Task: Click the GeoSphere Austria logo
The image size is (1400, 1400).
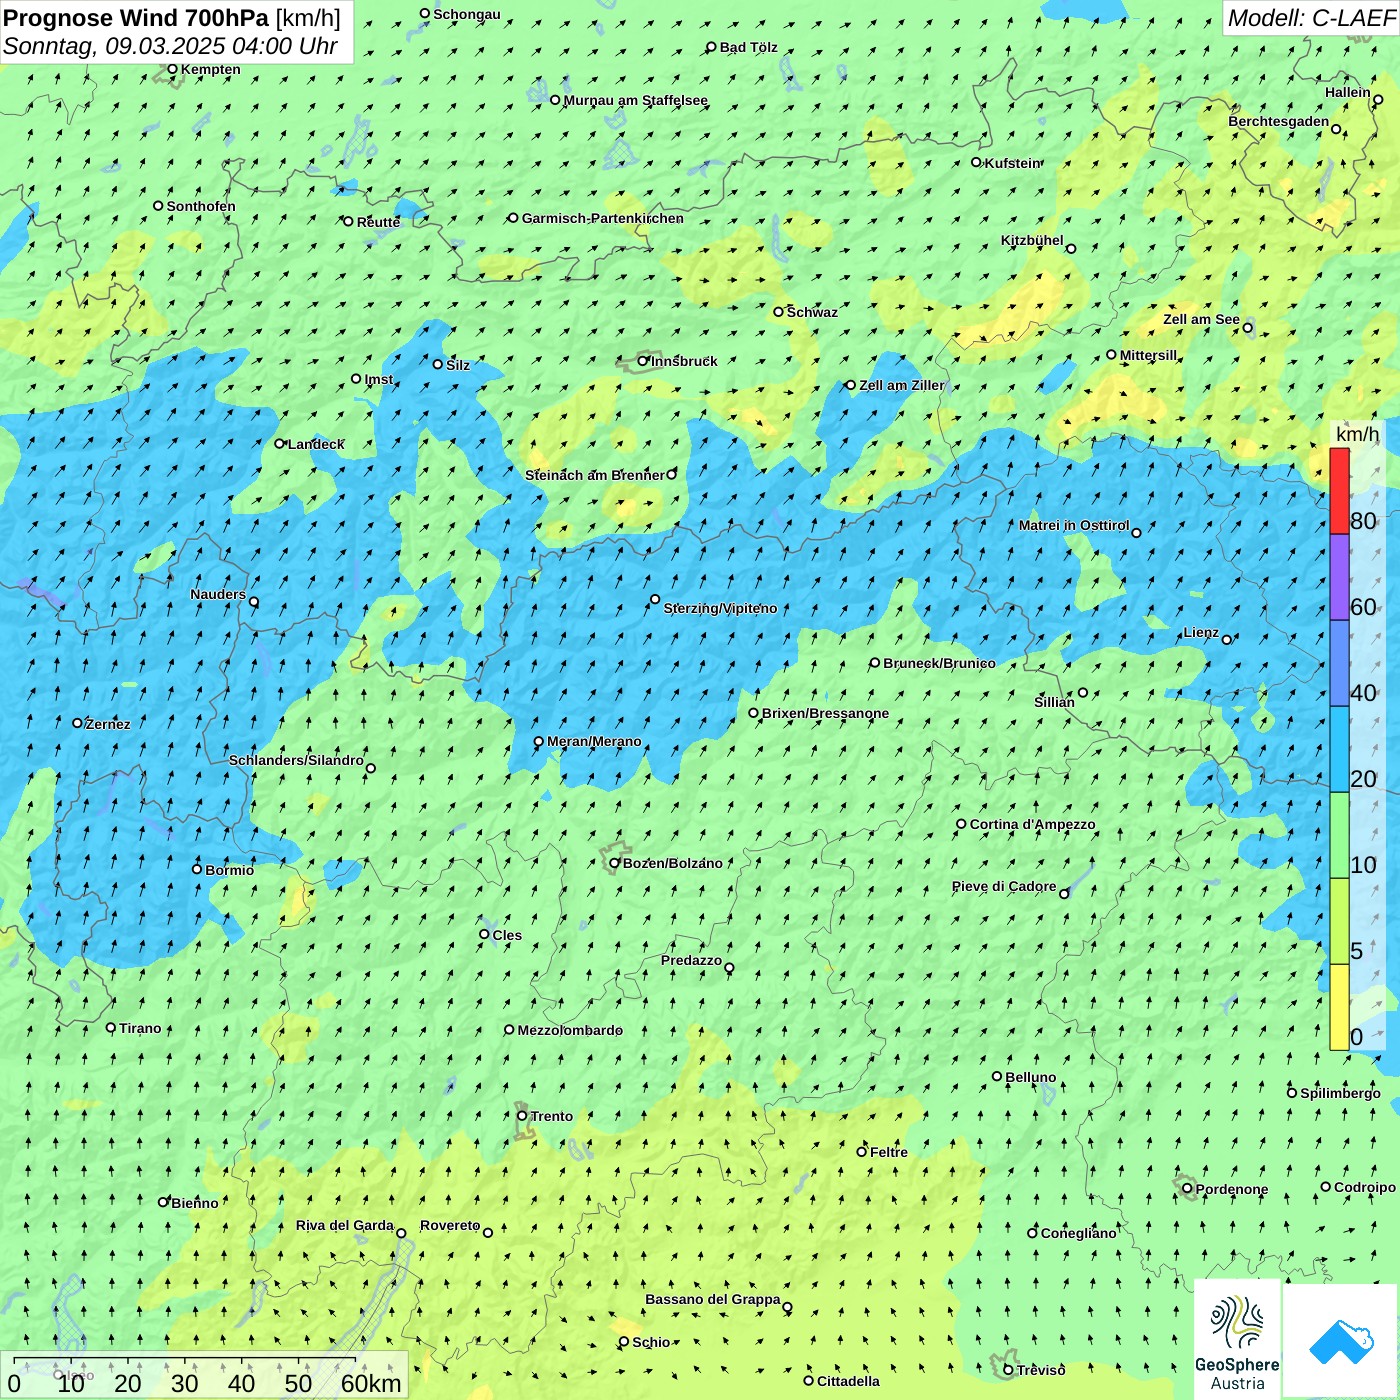Action: [x=1237, y=1339]
